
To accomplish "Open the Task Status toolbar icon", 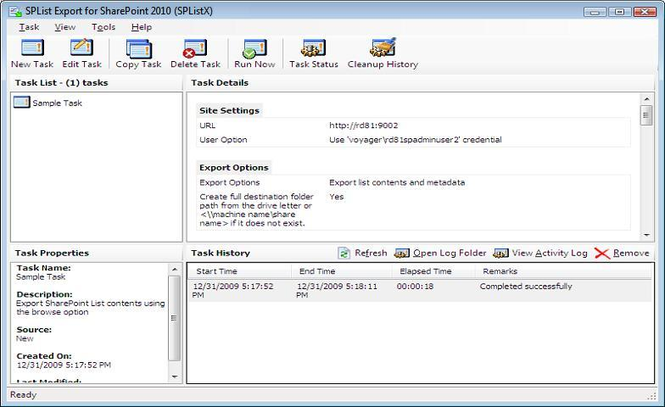I will point(313,48).
